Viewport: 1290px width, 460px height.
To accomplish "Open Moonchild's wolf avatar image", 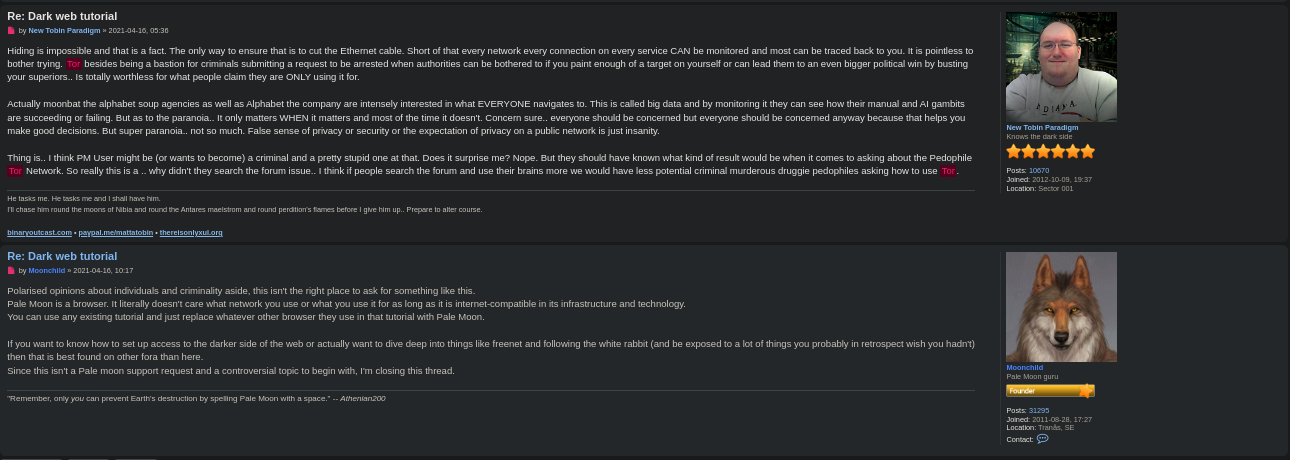I will pos(1061,307).
